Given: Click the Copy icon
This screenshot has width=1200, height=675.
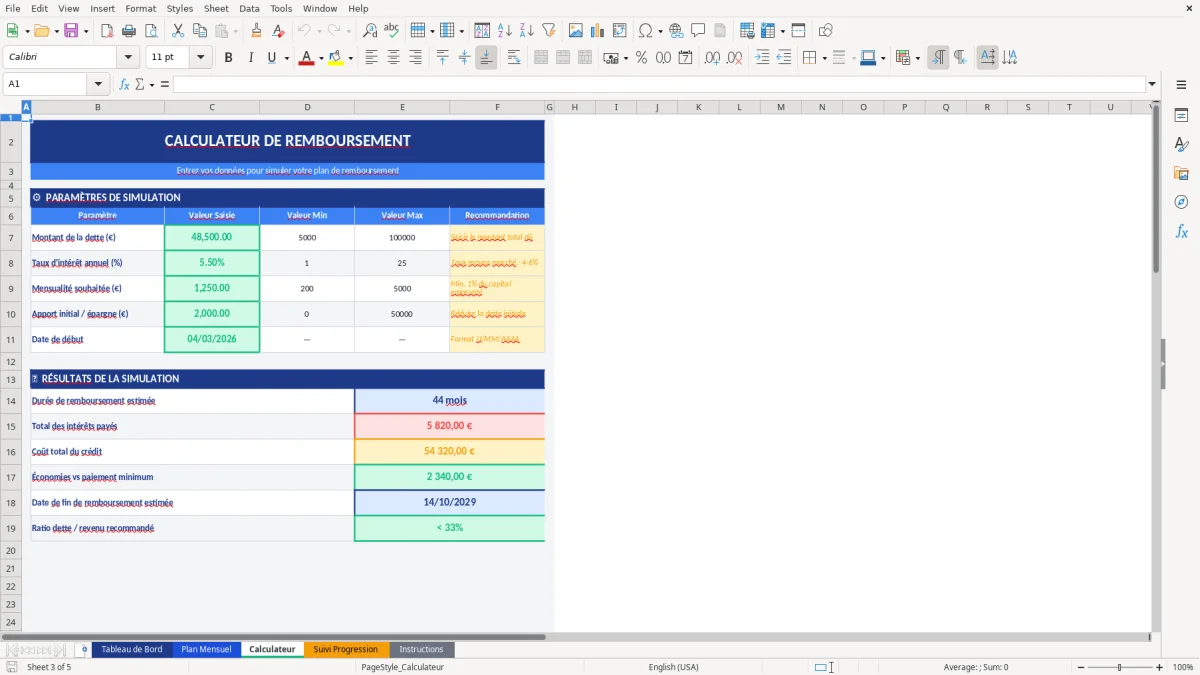Looking at the screenshot, I should [198, 30].
